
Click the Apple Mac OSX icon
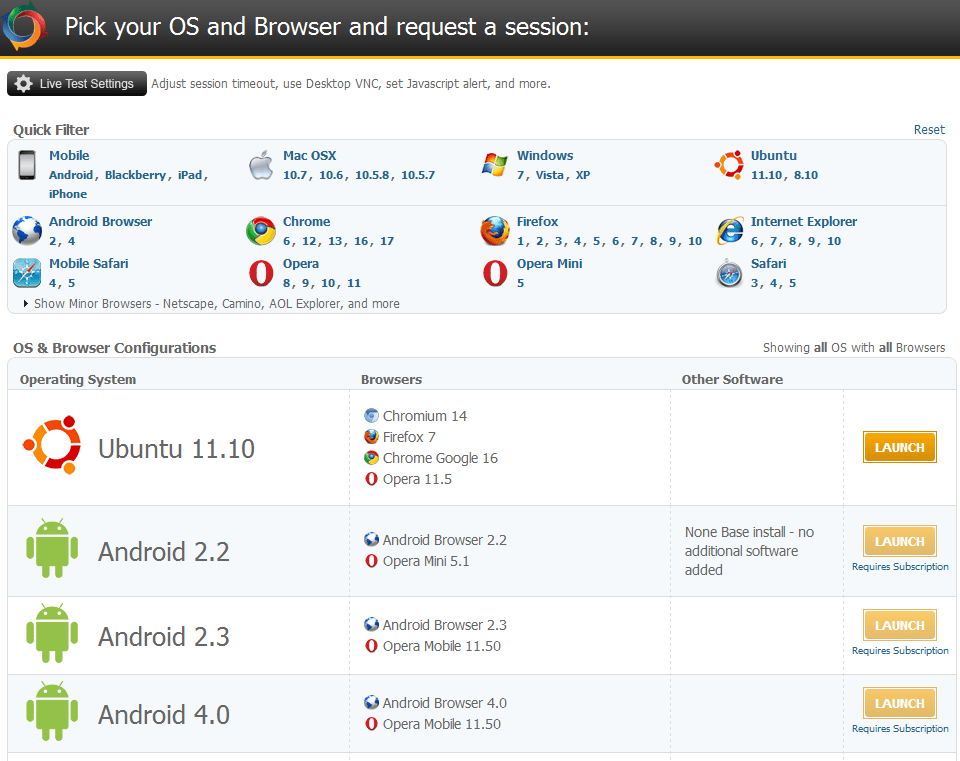point(261,165)
